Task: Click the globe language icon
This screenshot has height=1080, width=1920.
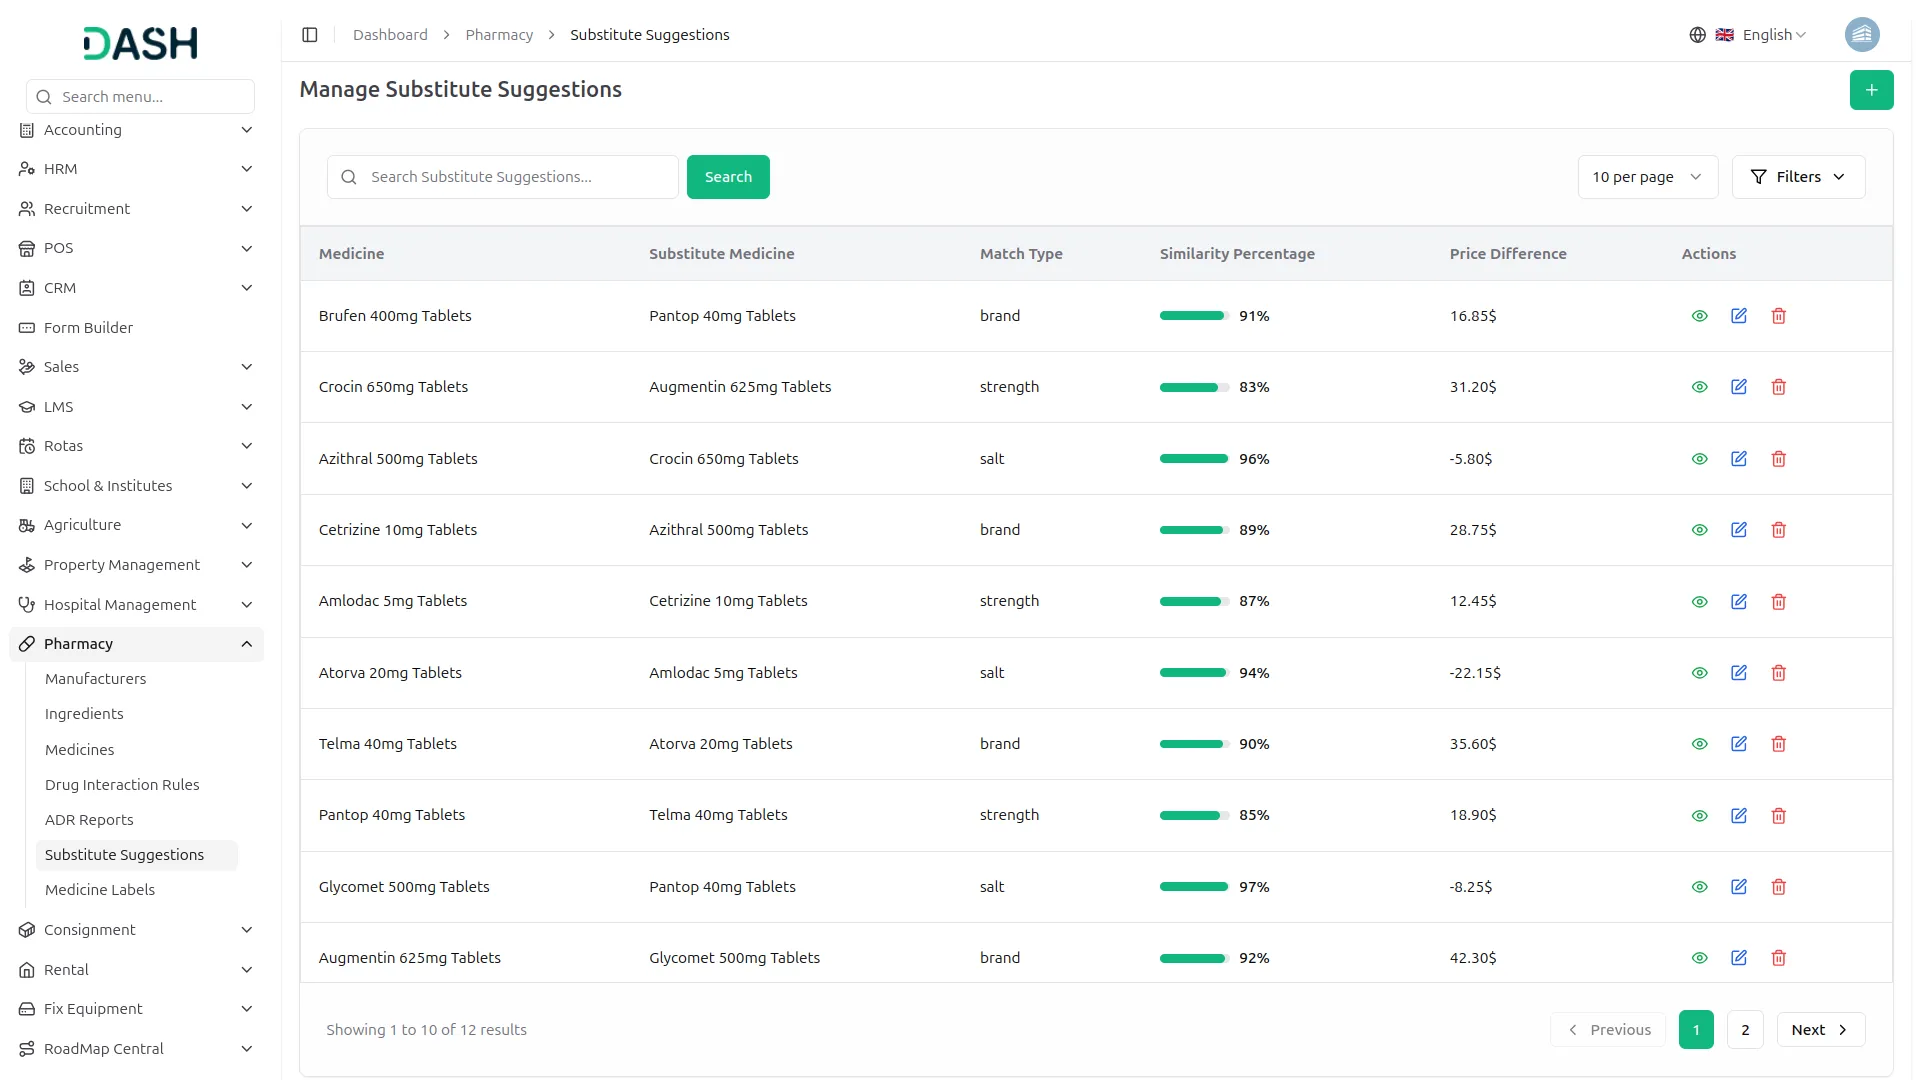Action: tap(1697, 35)
